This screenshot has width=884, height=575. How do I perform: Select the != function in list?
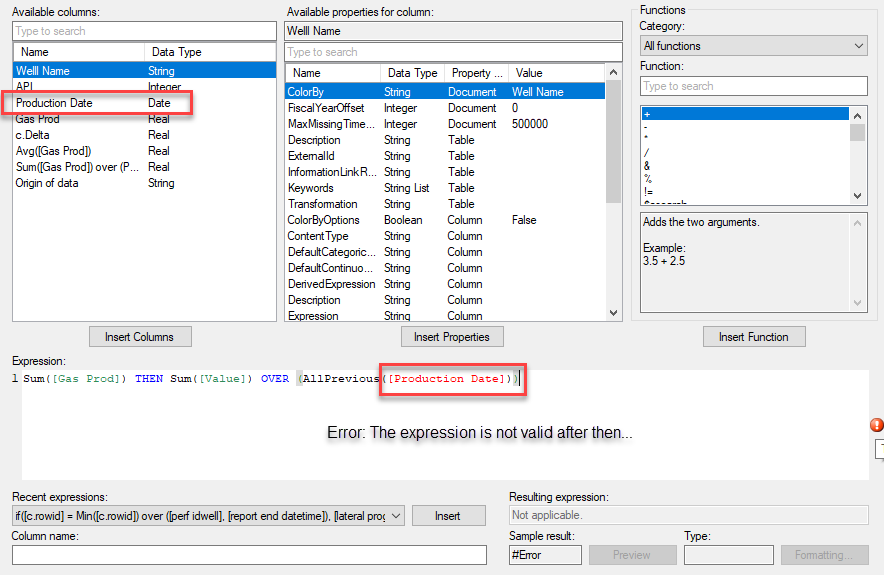pos(745,192)
